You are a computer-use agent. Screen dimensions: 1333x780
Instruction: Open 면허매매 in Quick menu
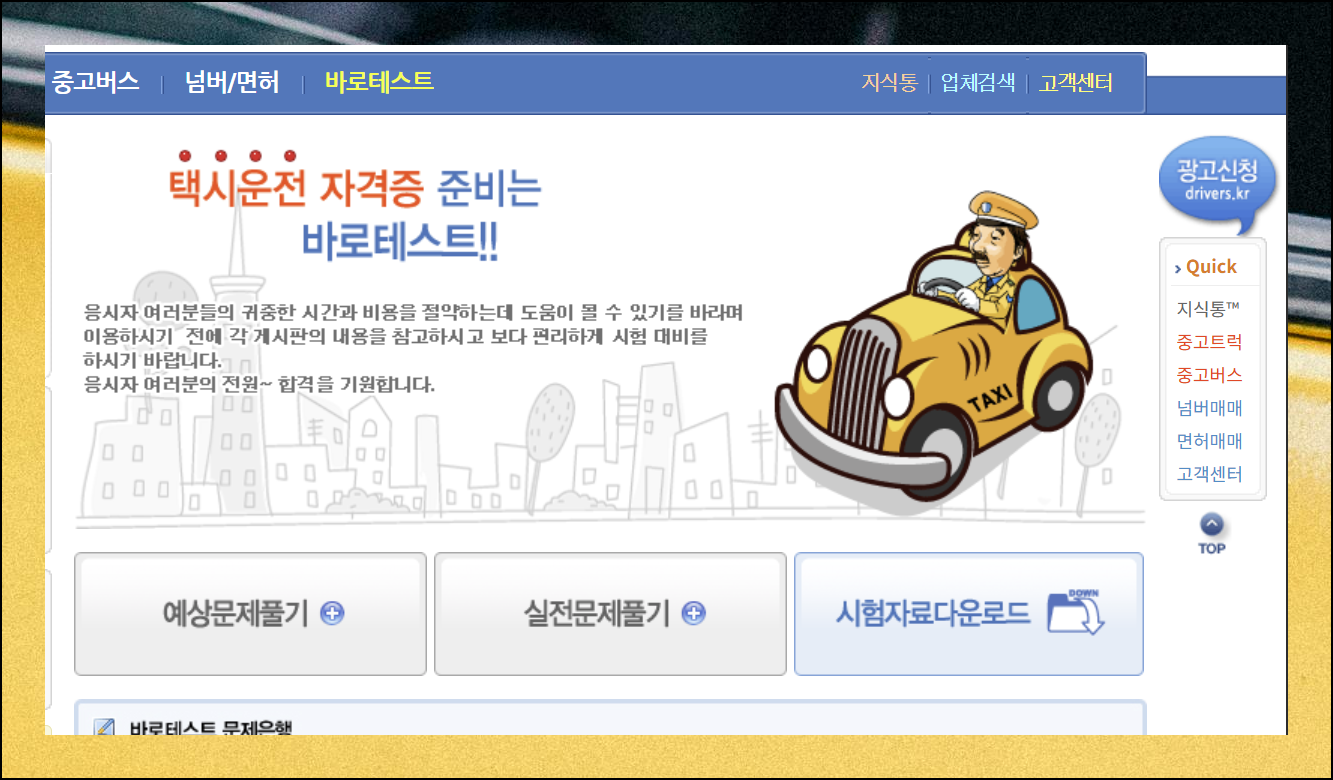[1209, 441]
